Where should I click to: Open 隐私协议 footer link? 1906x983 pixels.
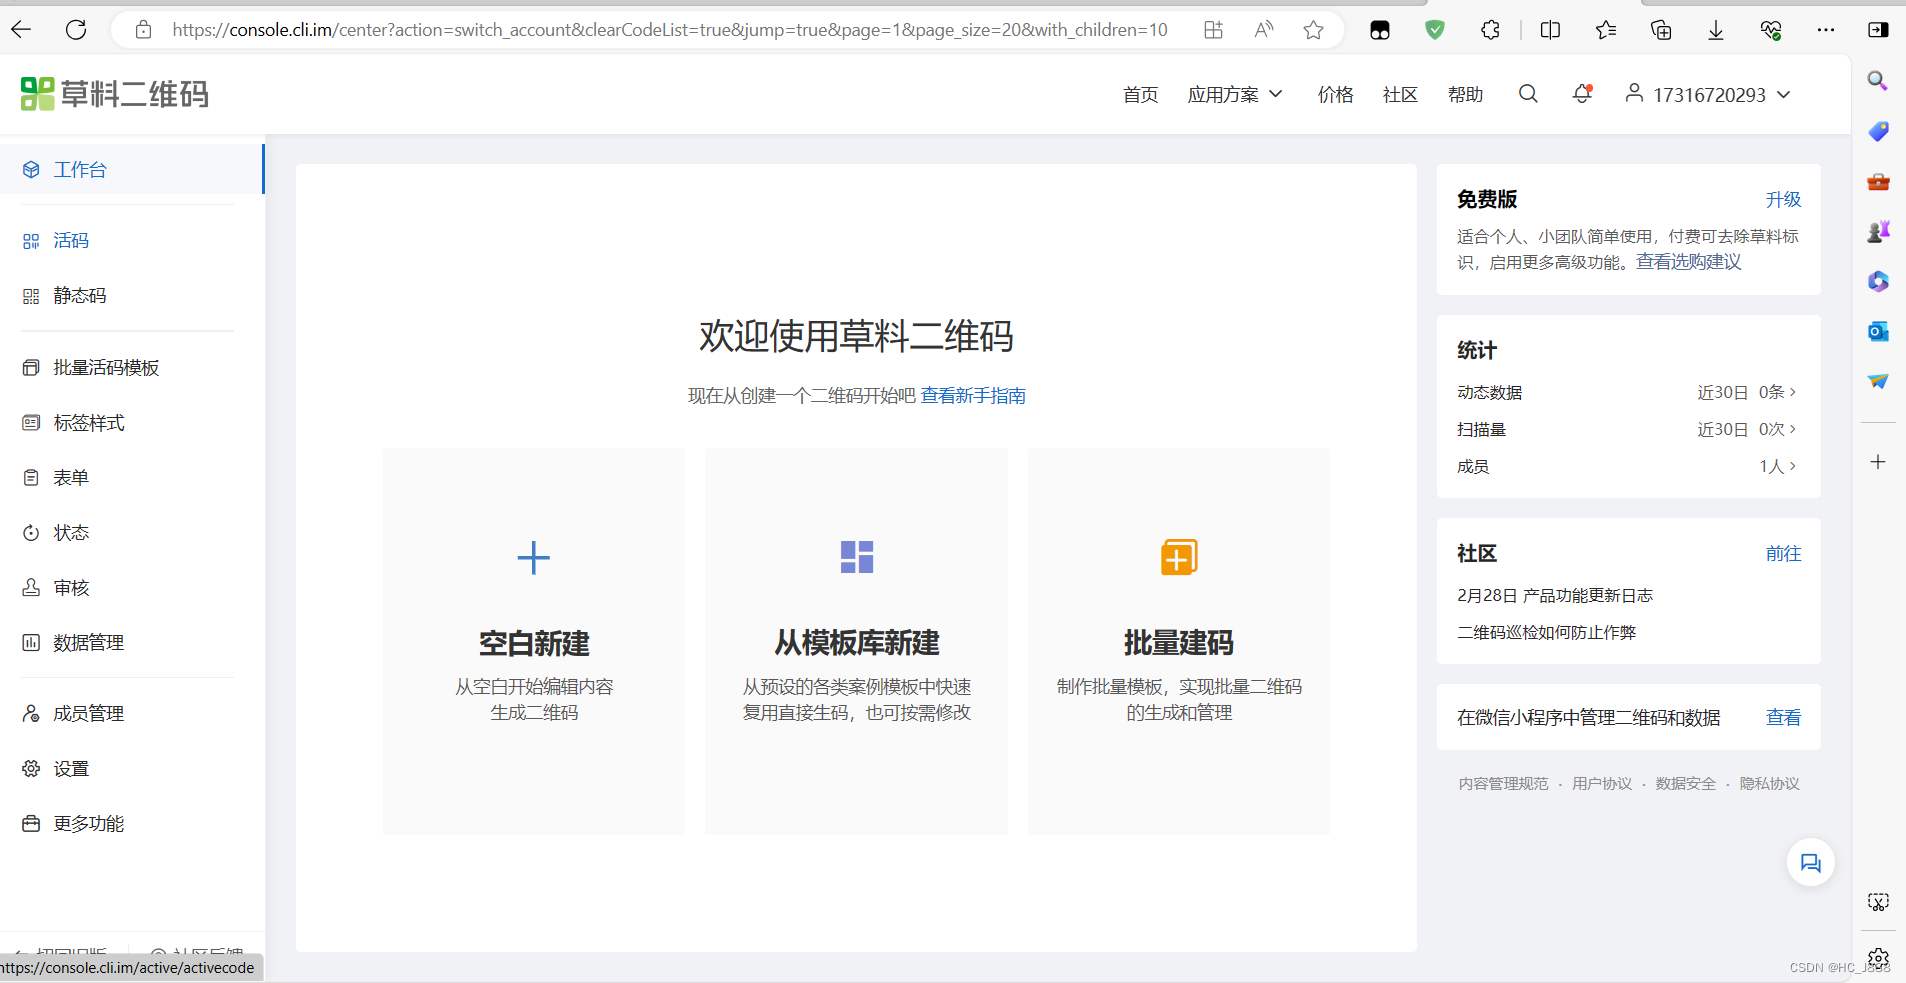[1769, 784]
